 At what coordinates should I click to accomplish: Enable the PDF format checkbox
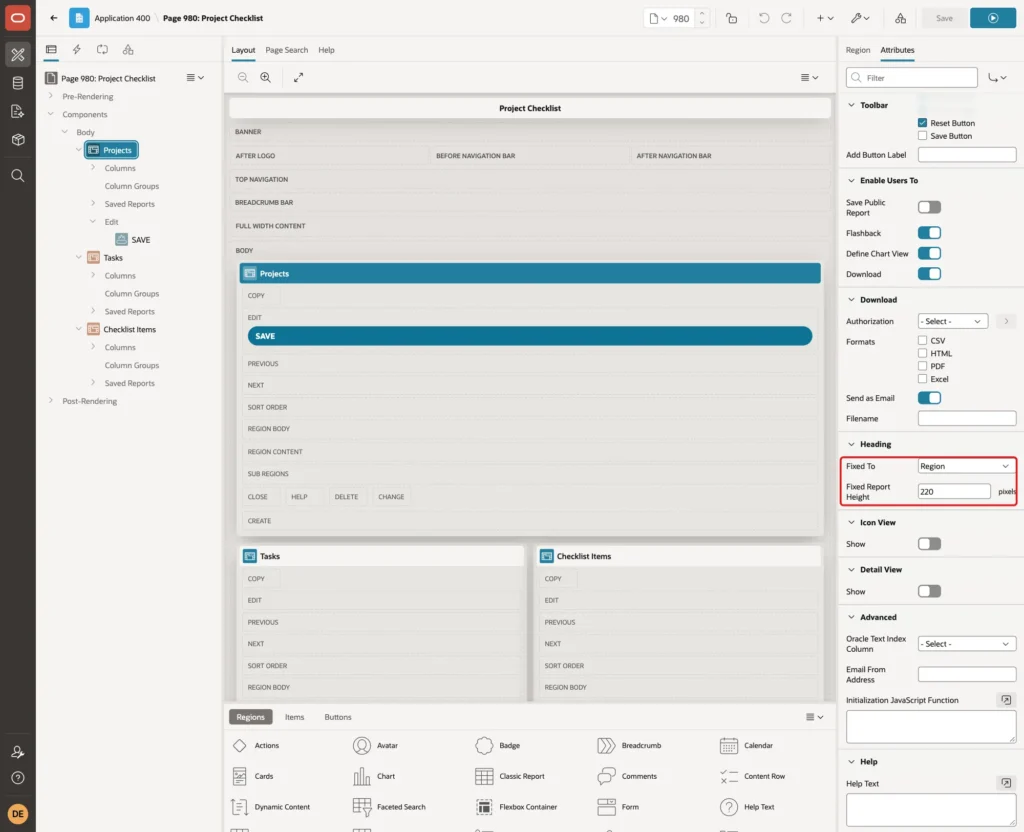pyautogui.click(x=922, y=366)
